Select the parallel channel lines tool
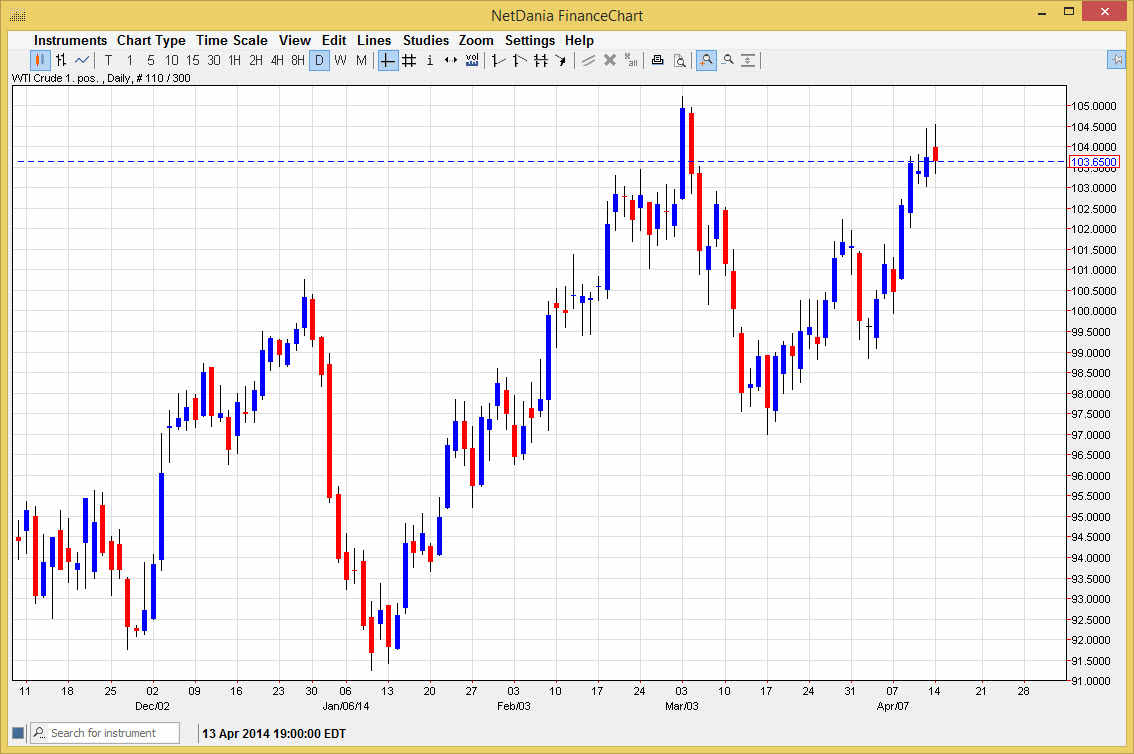The width and height of the screenshot is (1134, 754). (x=540, y=61)
